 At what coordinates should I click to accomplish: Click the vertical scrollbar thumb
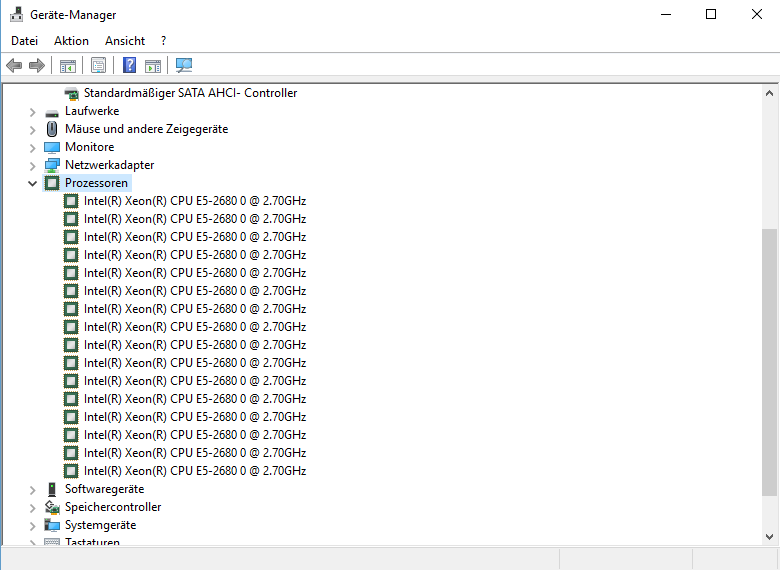[769, 362]
